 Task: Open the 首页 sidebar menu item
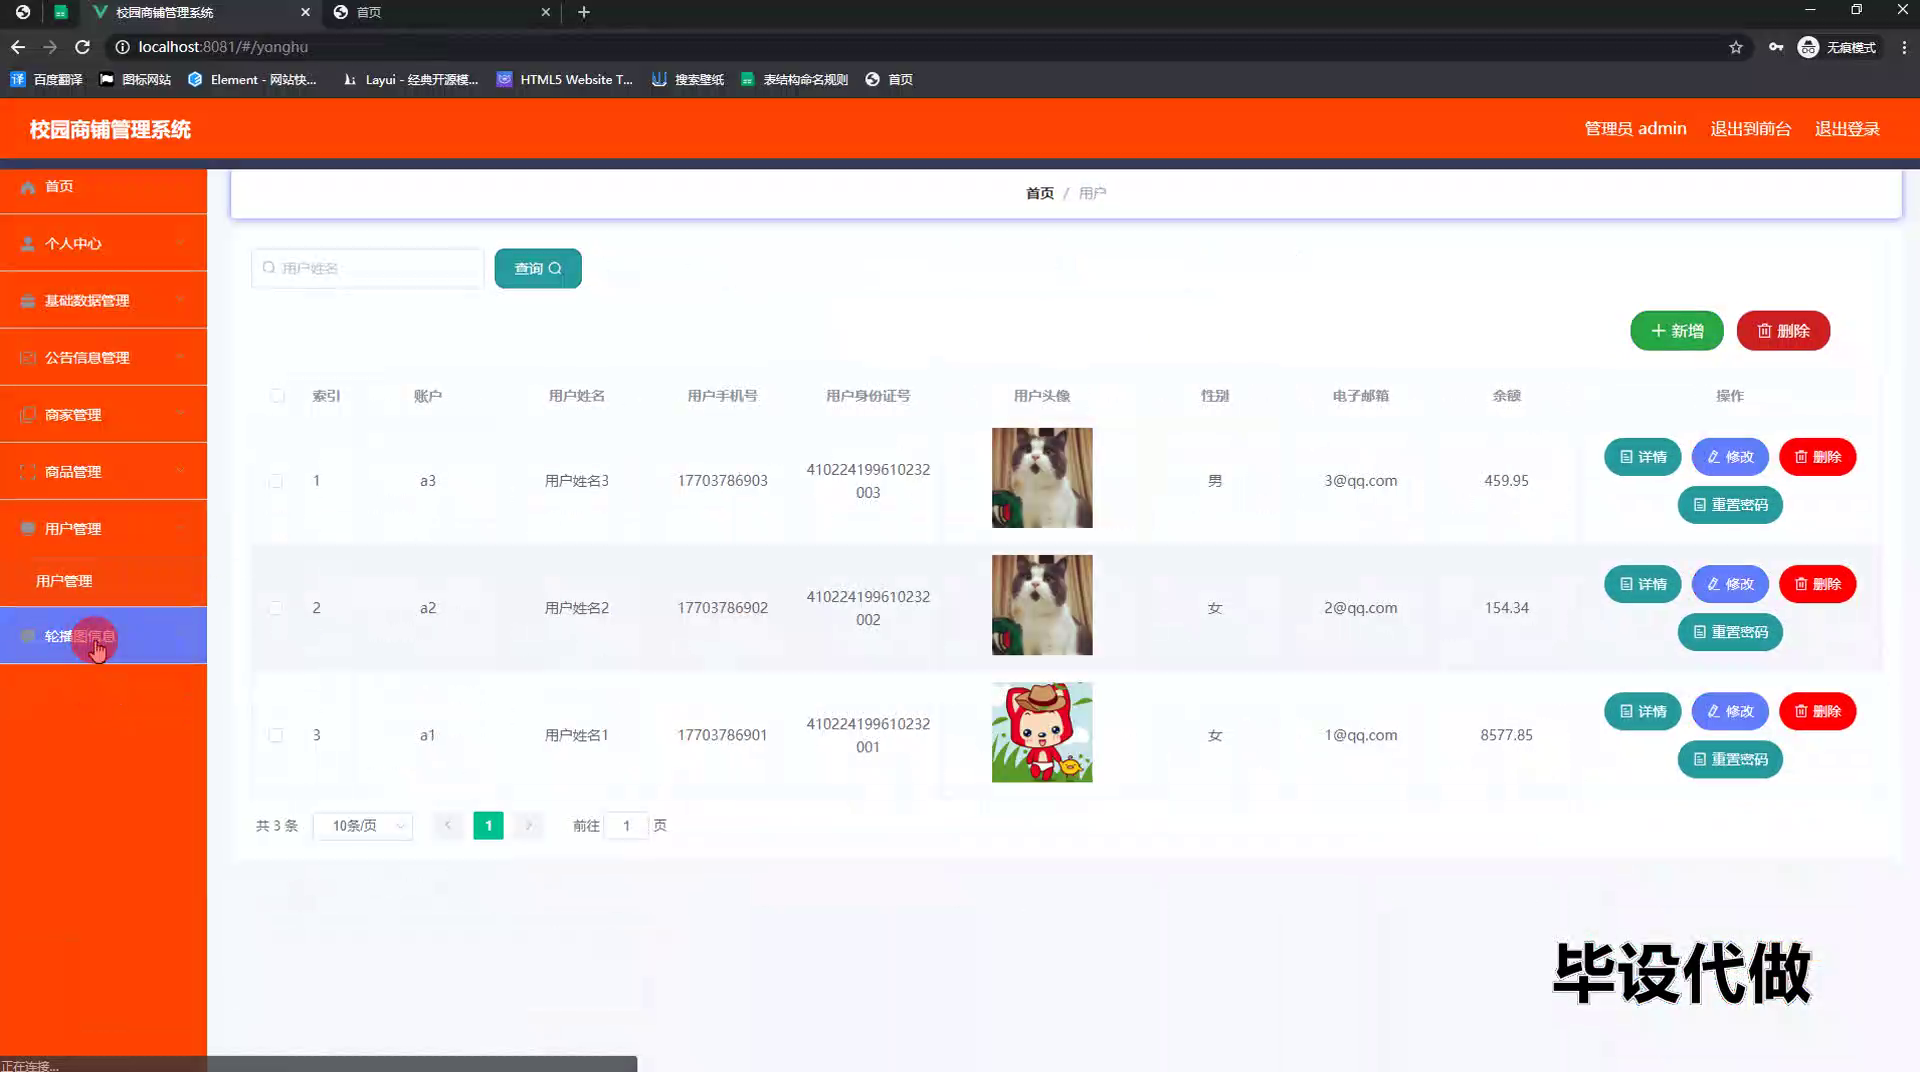tap(103, 186)
